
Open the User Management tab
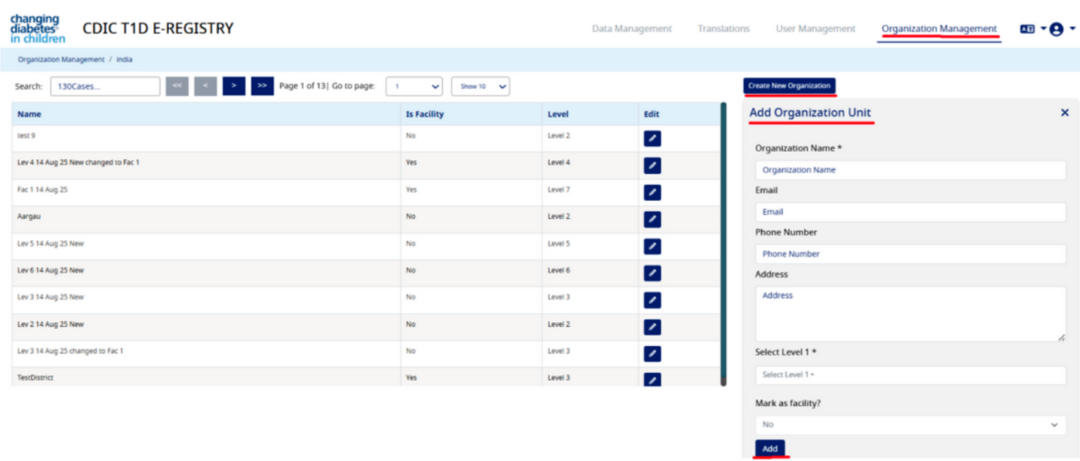point(815,29)
